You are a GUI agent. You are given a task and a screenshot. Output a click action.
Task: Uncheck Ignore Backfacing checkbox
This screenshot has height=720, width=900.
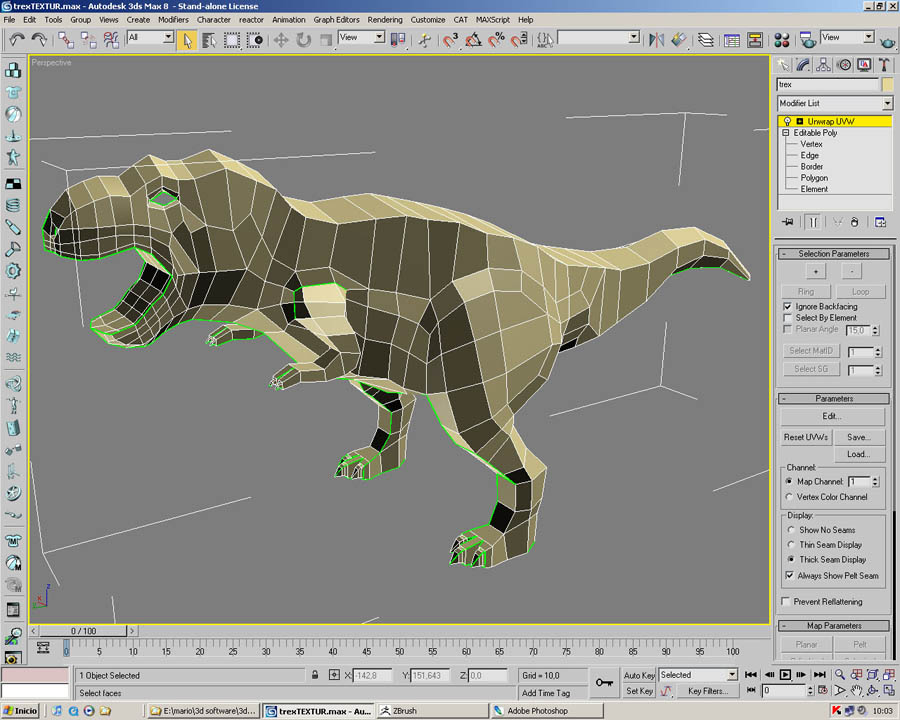pyautogui.click(x=788, y=307)
